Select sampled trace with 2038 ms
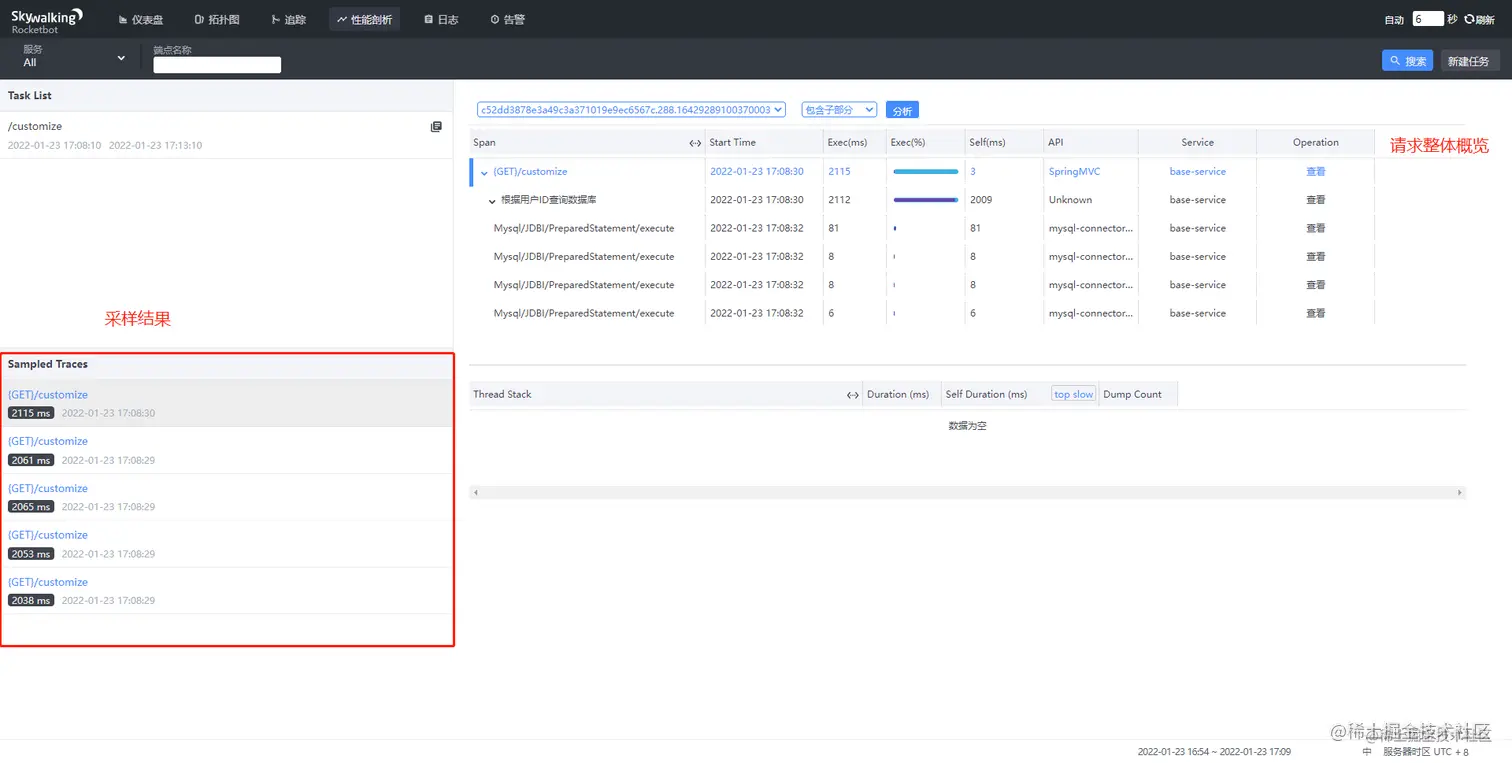Image resolution: width=1512 pixels, height=763 pixels. [x=226, y=591]
